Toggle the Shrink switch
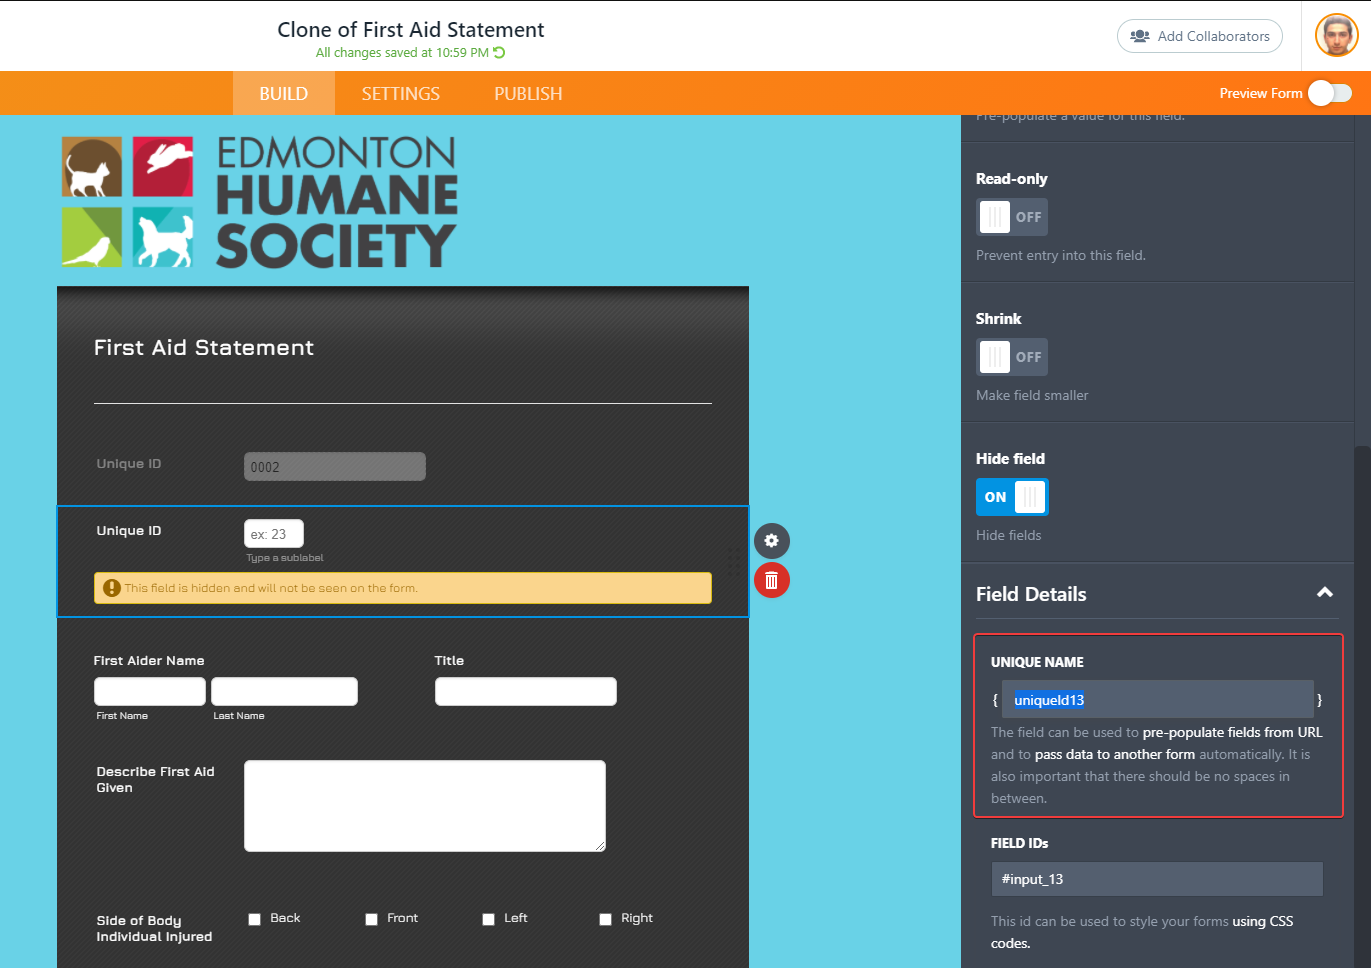1371x968 pixels. pos(1012,357)
